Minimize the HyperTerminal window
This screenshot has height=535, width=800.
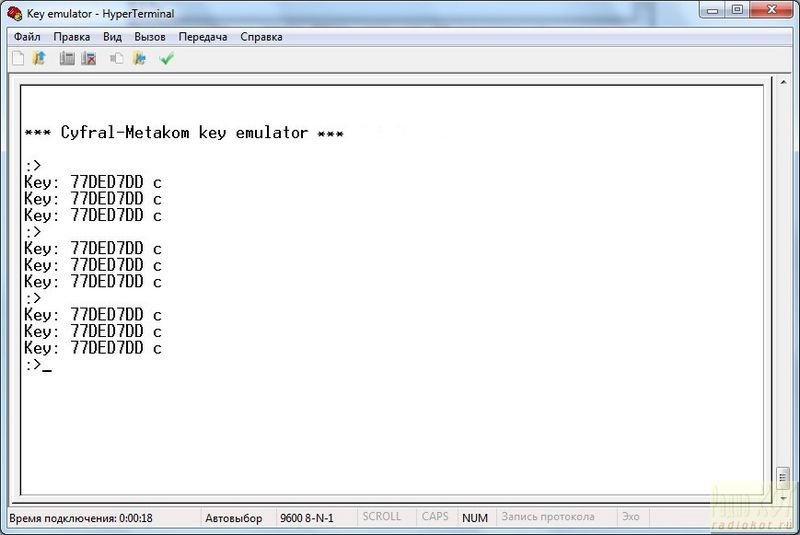point(713,10)
